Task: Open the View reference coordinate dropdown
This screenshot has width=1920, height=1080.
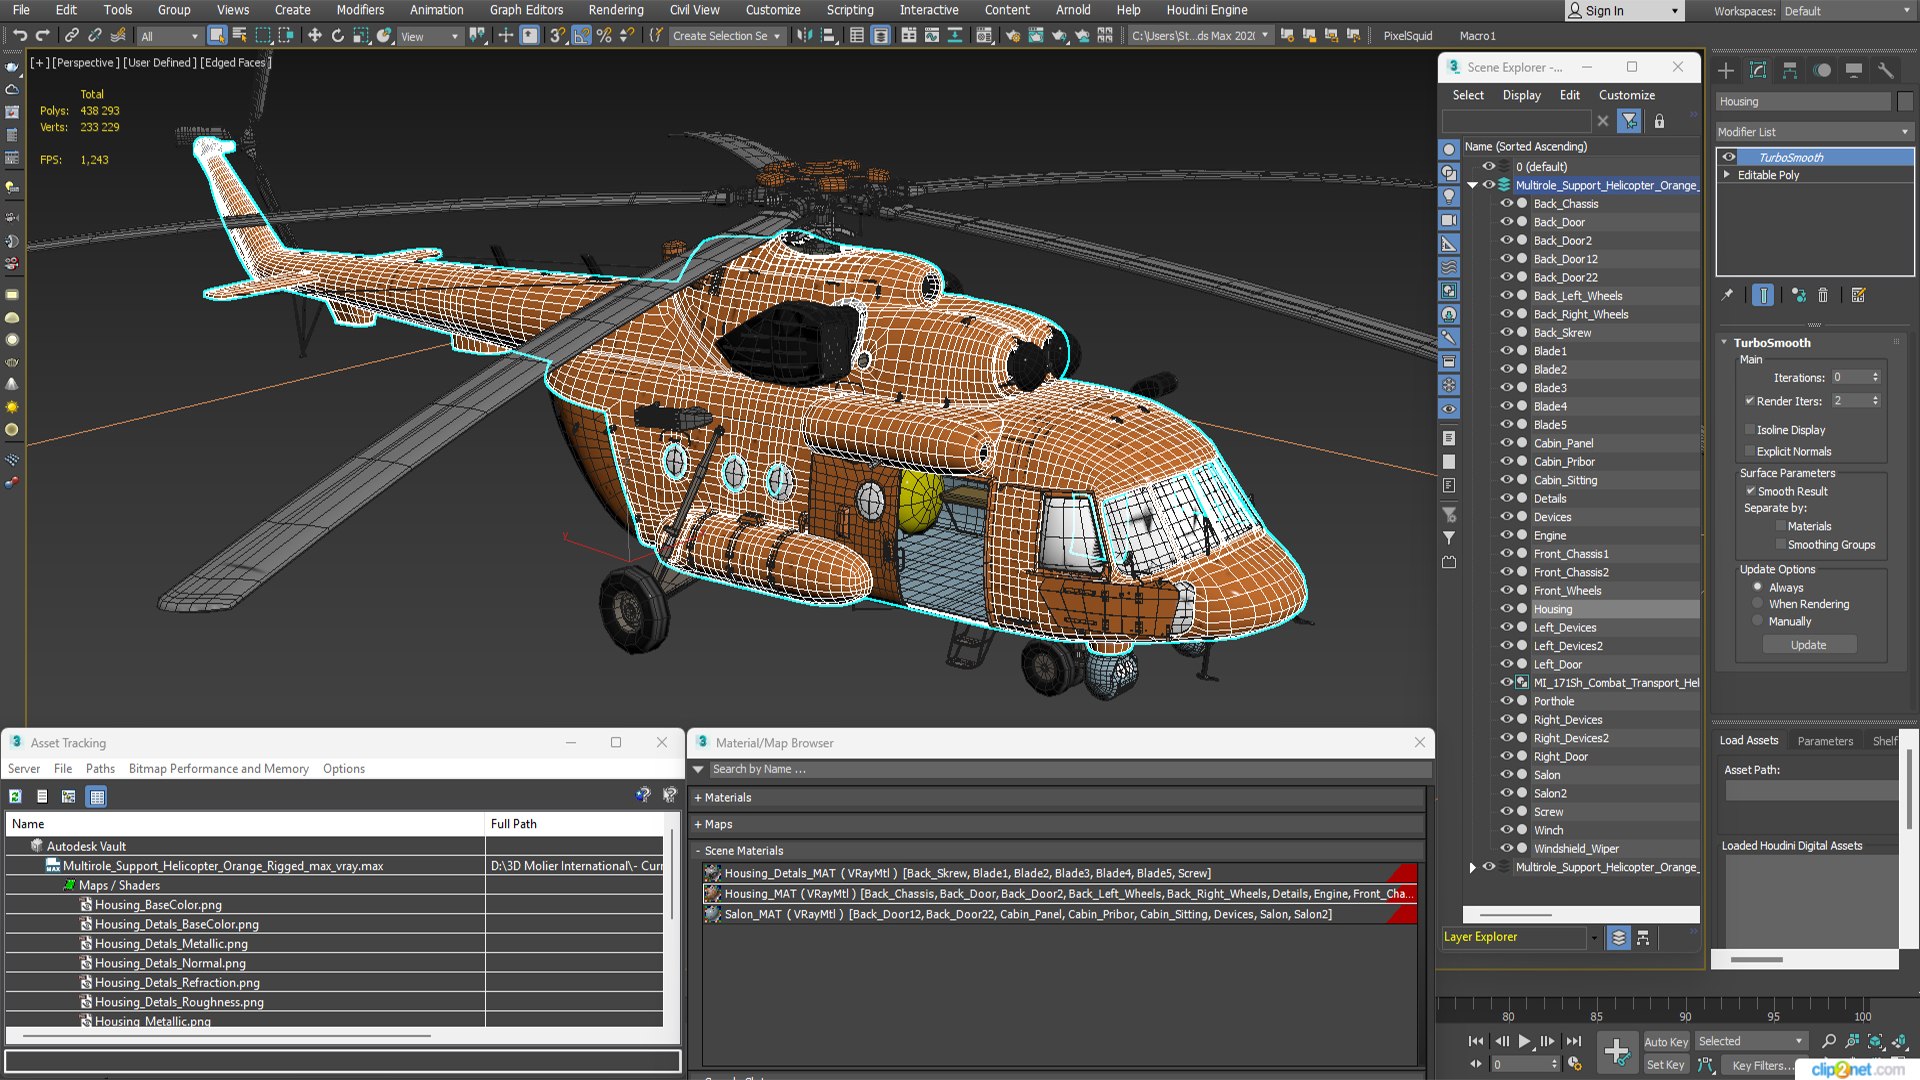Action: click(x=429, y=36)
